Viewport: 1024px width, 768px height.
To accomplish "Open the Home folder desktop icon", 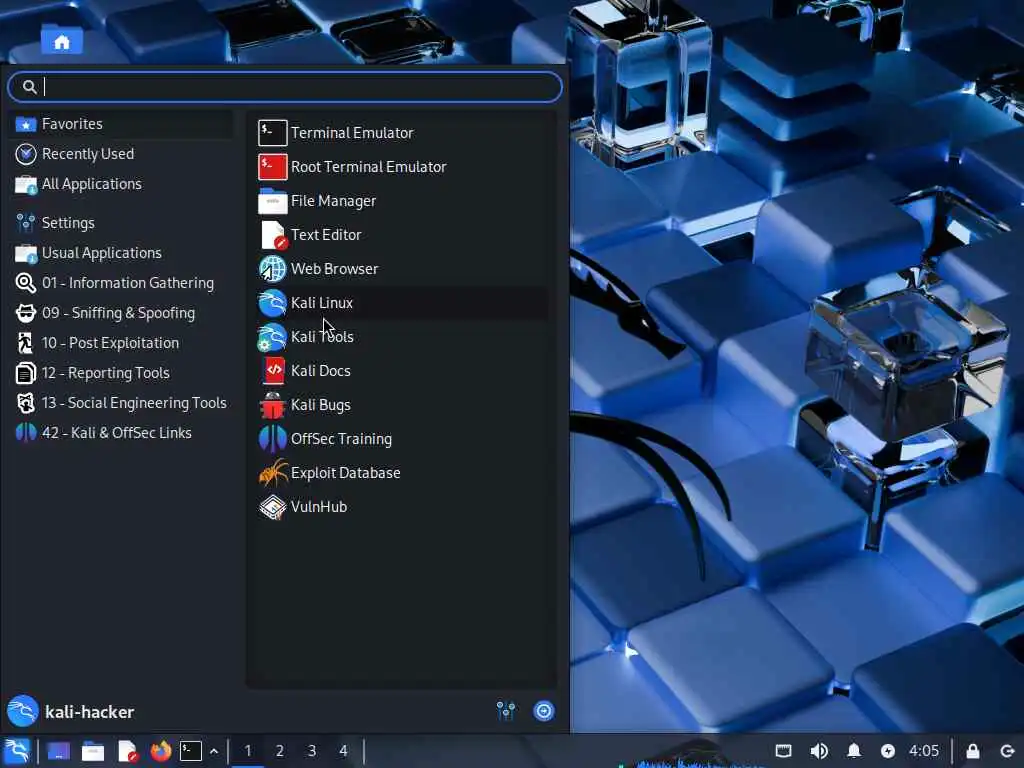I will (61, 40).
